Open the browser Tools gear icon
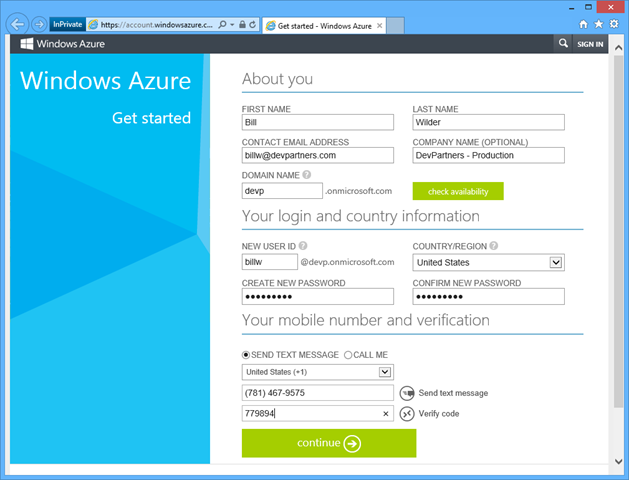629x480 pixels. tap(613, 23)
